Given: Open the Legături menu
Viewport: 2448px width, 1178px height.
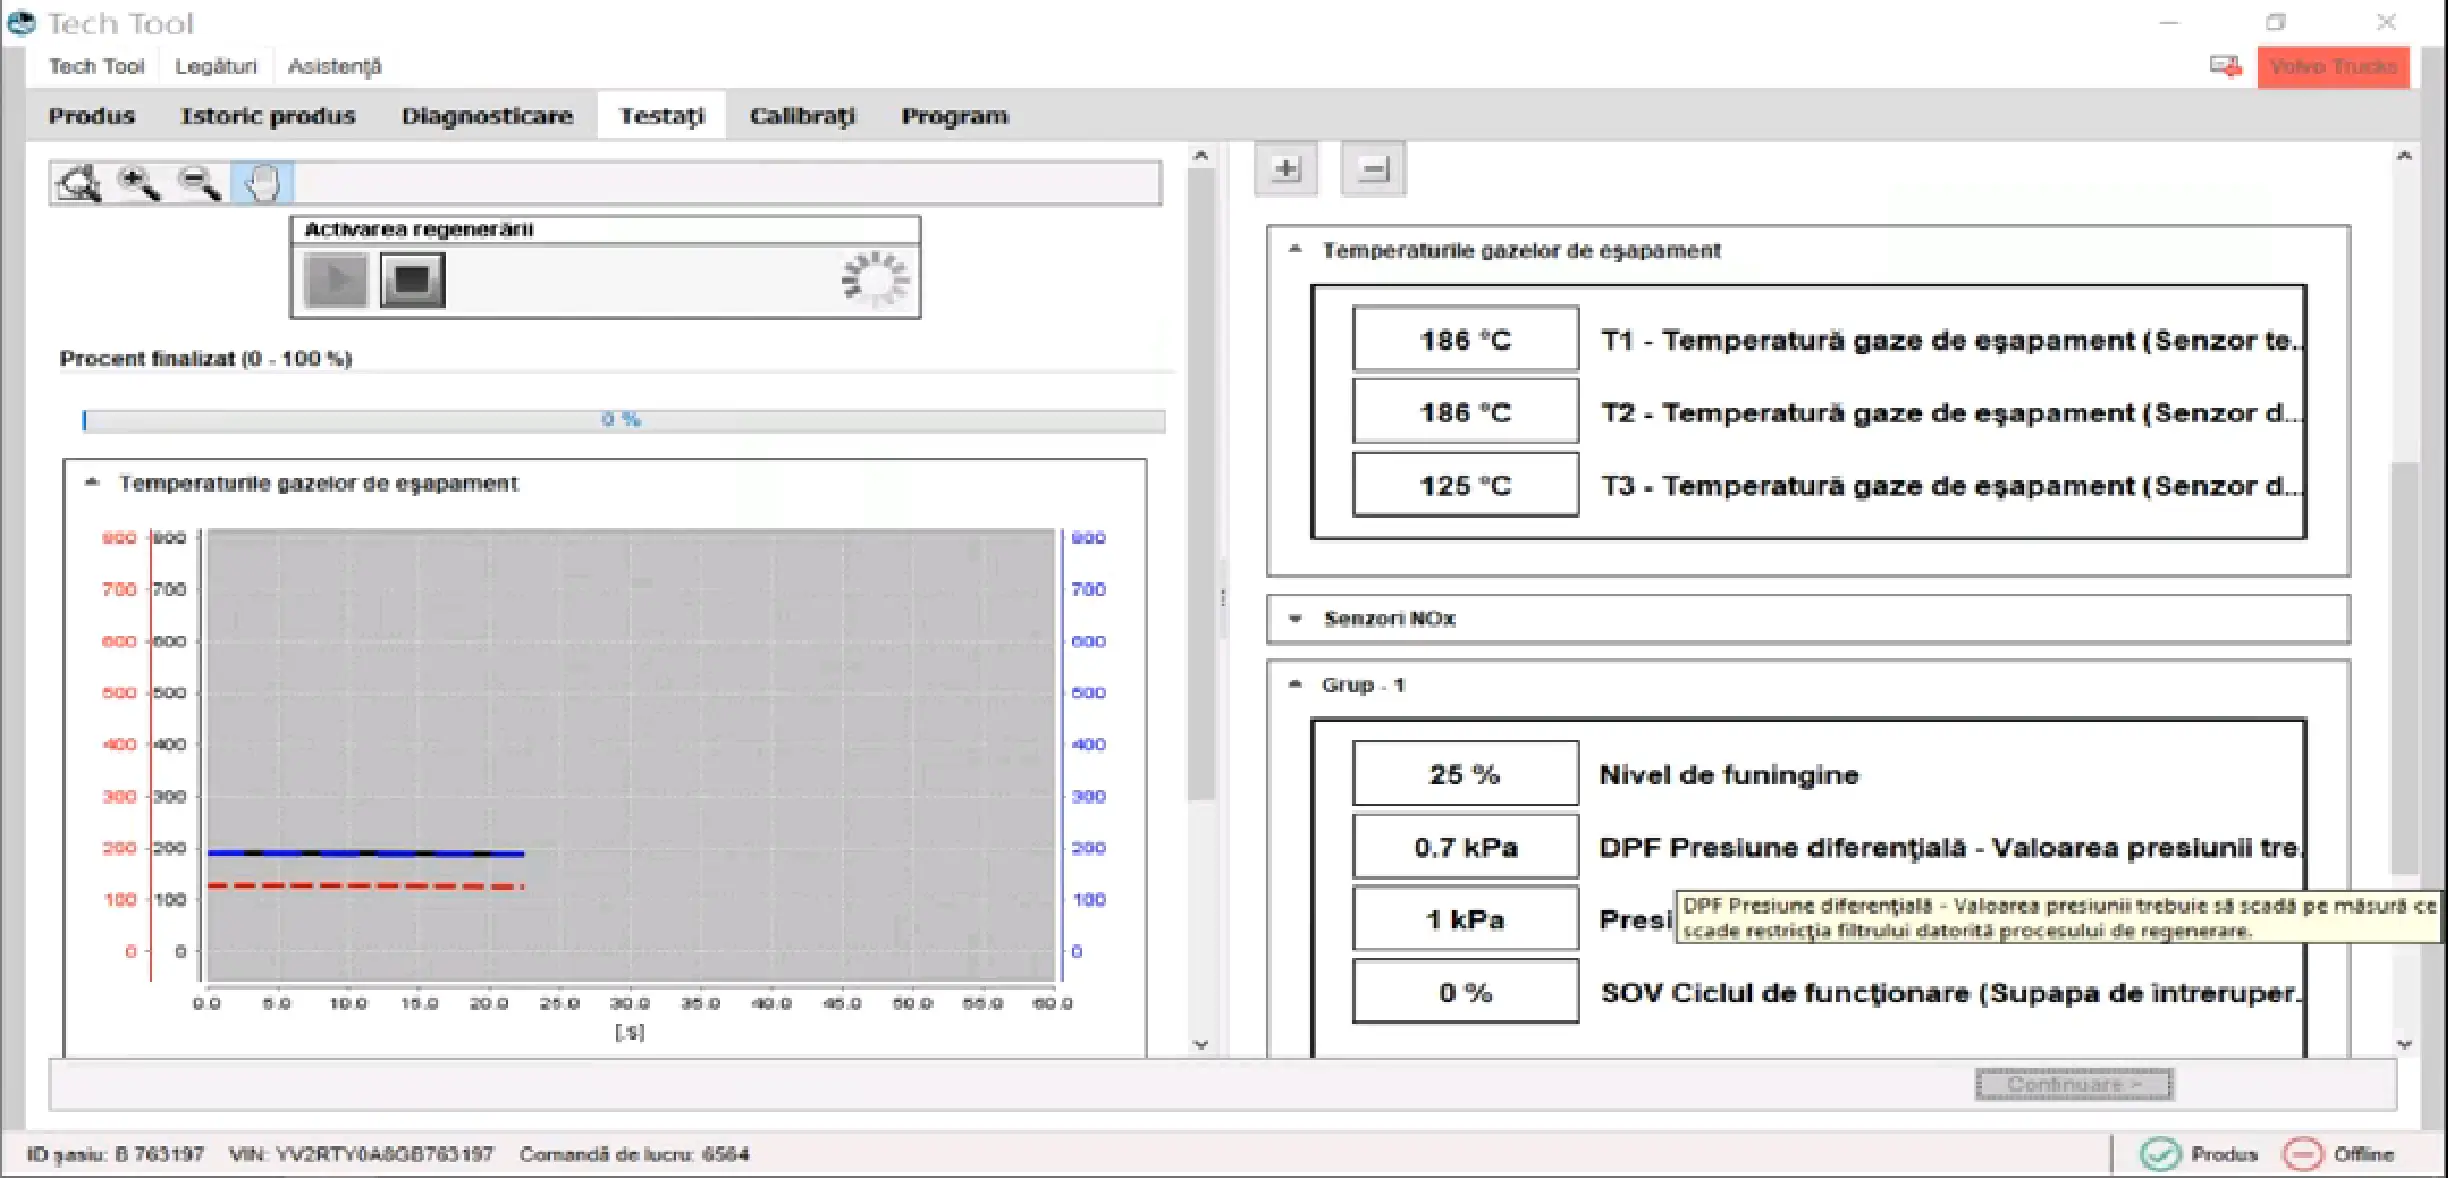Looking at the screenshot, I should point(216,67).
